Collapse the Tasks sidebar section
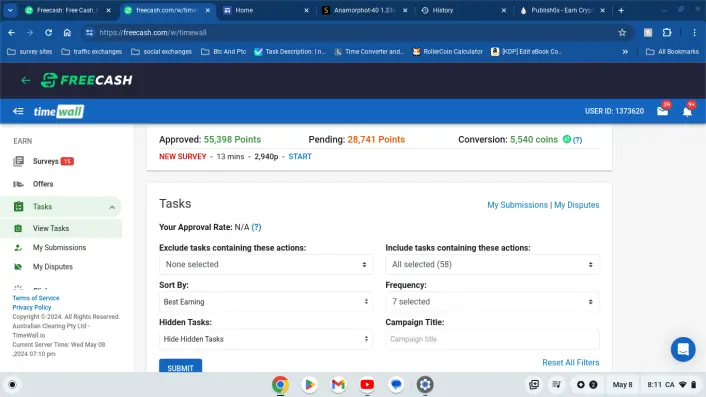The image size is (706, 397). click(112, 207)
